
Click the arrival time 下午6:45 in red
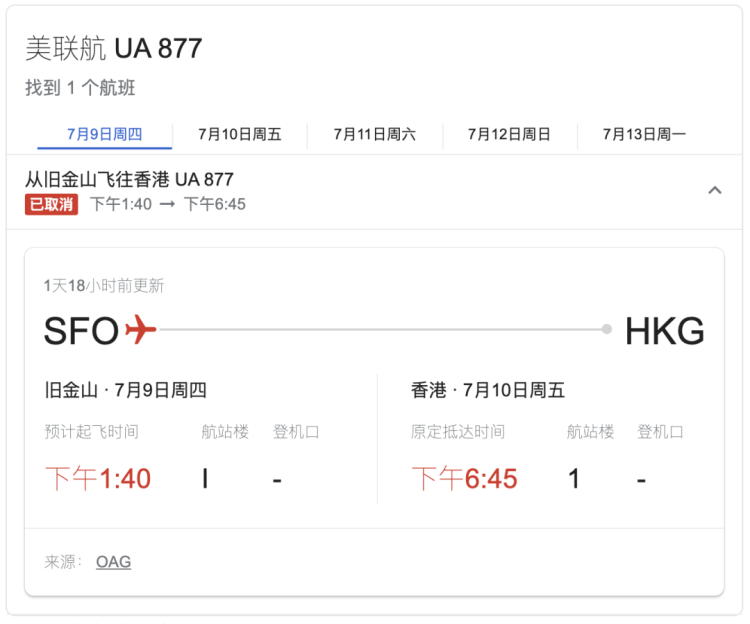464,479
